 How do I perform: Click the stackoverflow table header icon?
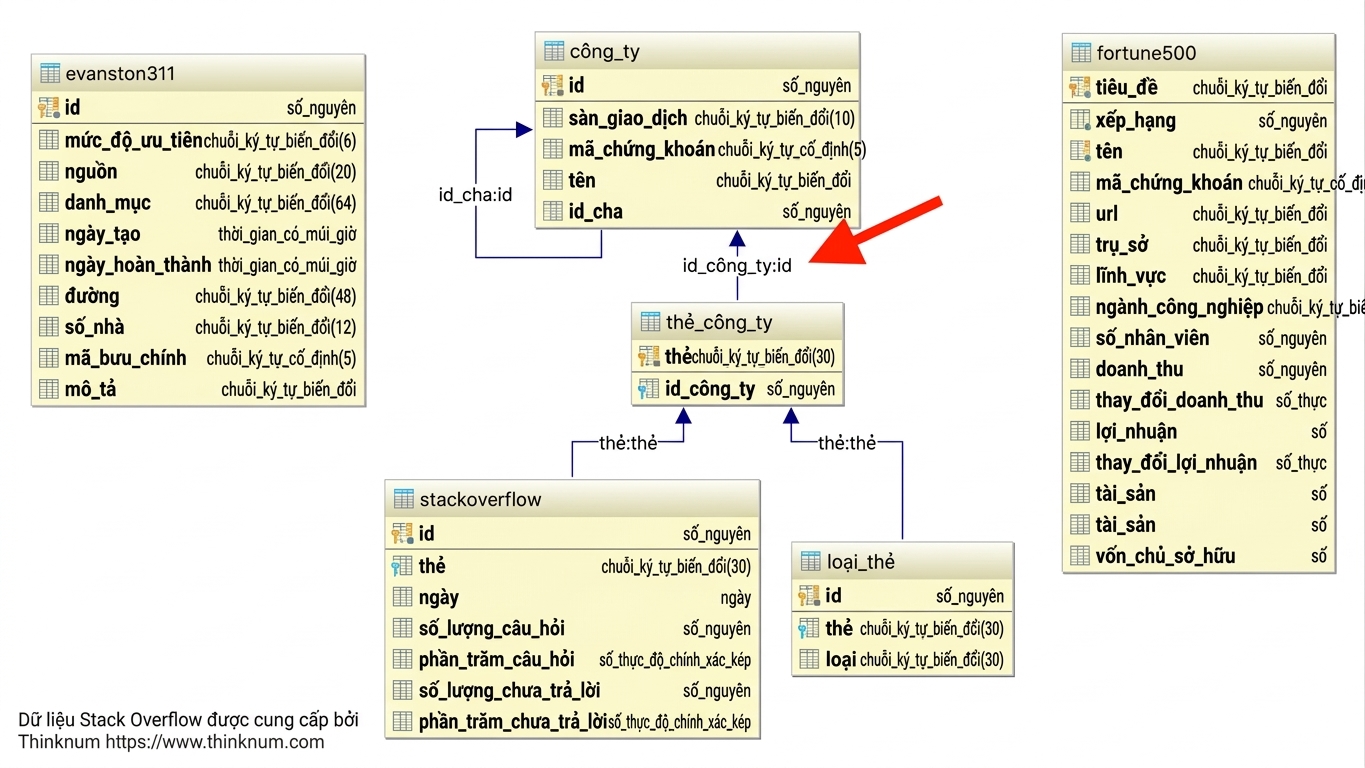point(404,499)
